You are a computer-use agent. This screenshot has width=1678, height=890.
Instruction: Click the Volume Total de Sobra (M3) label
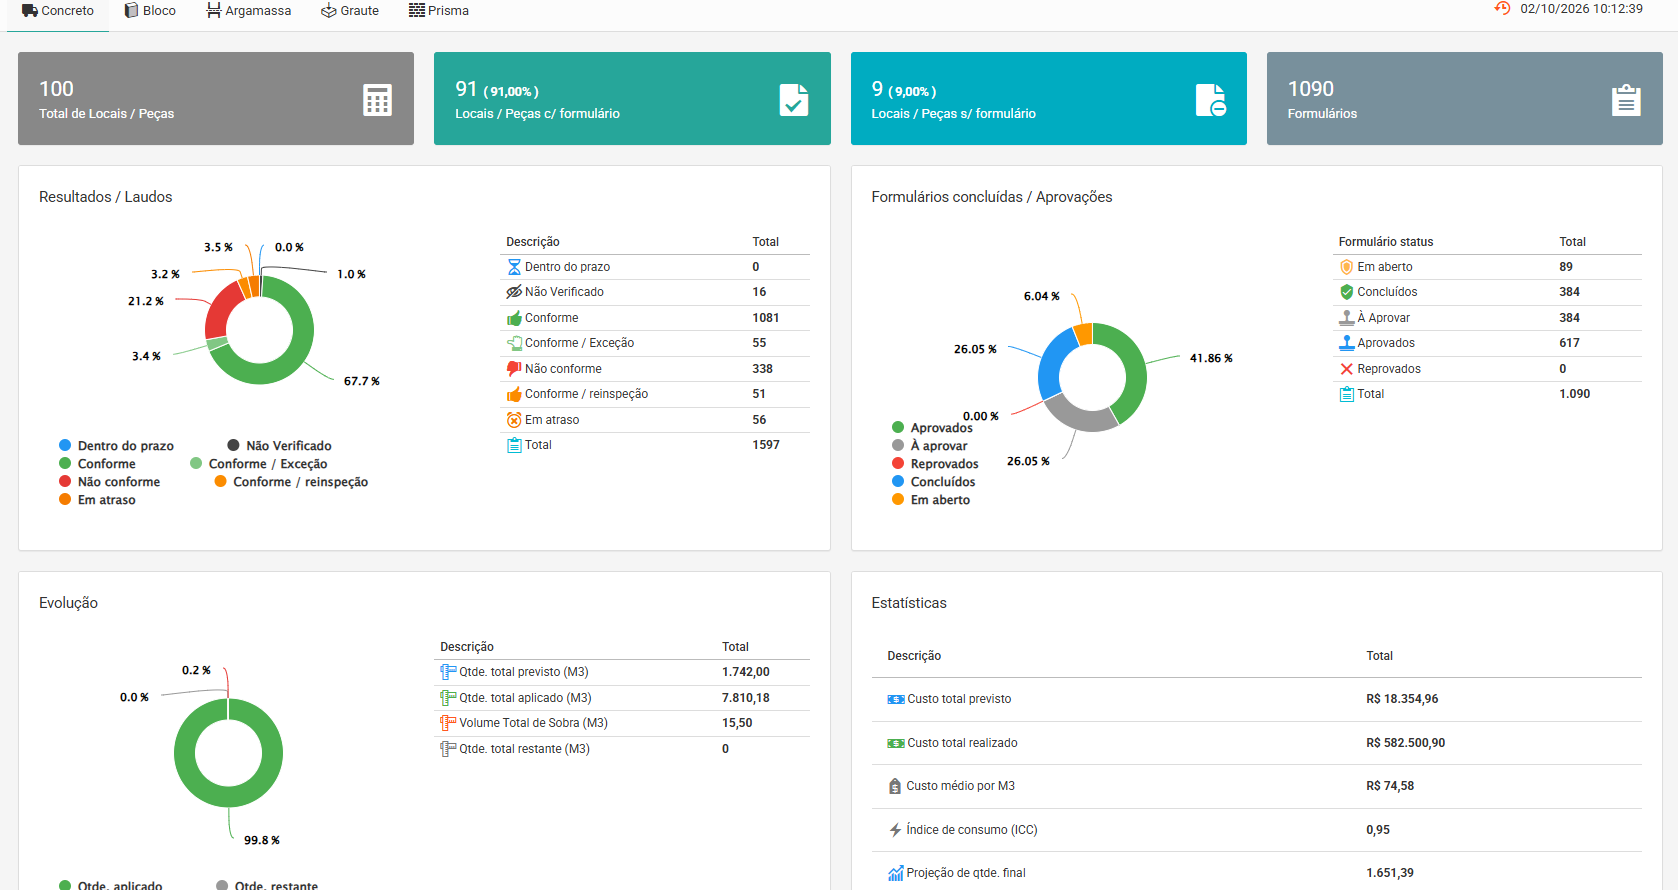point(533,723)
